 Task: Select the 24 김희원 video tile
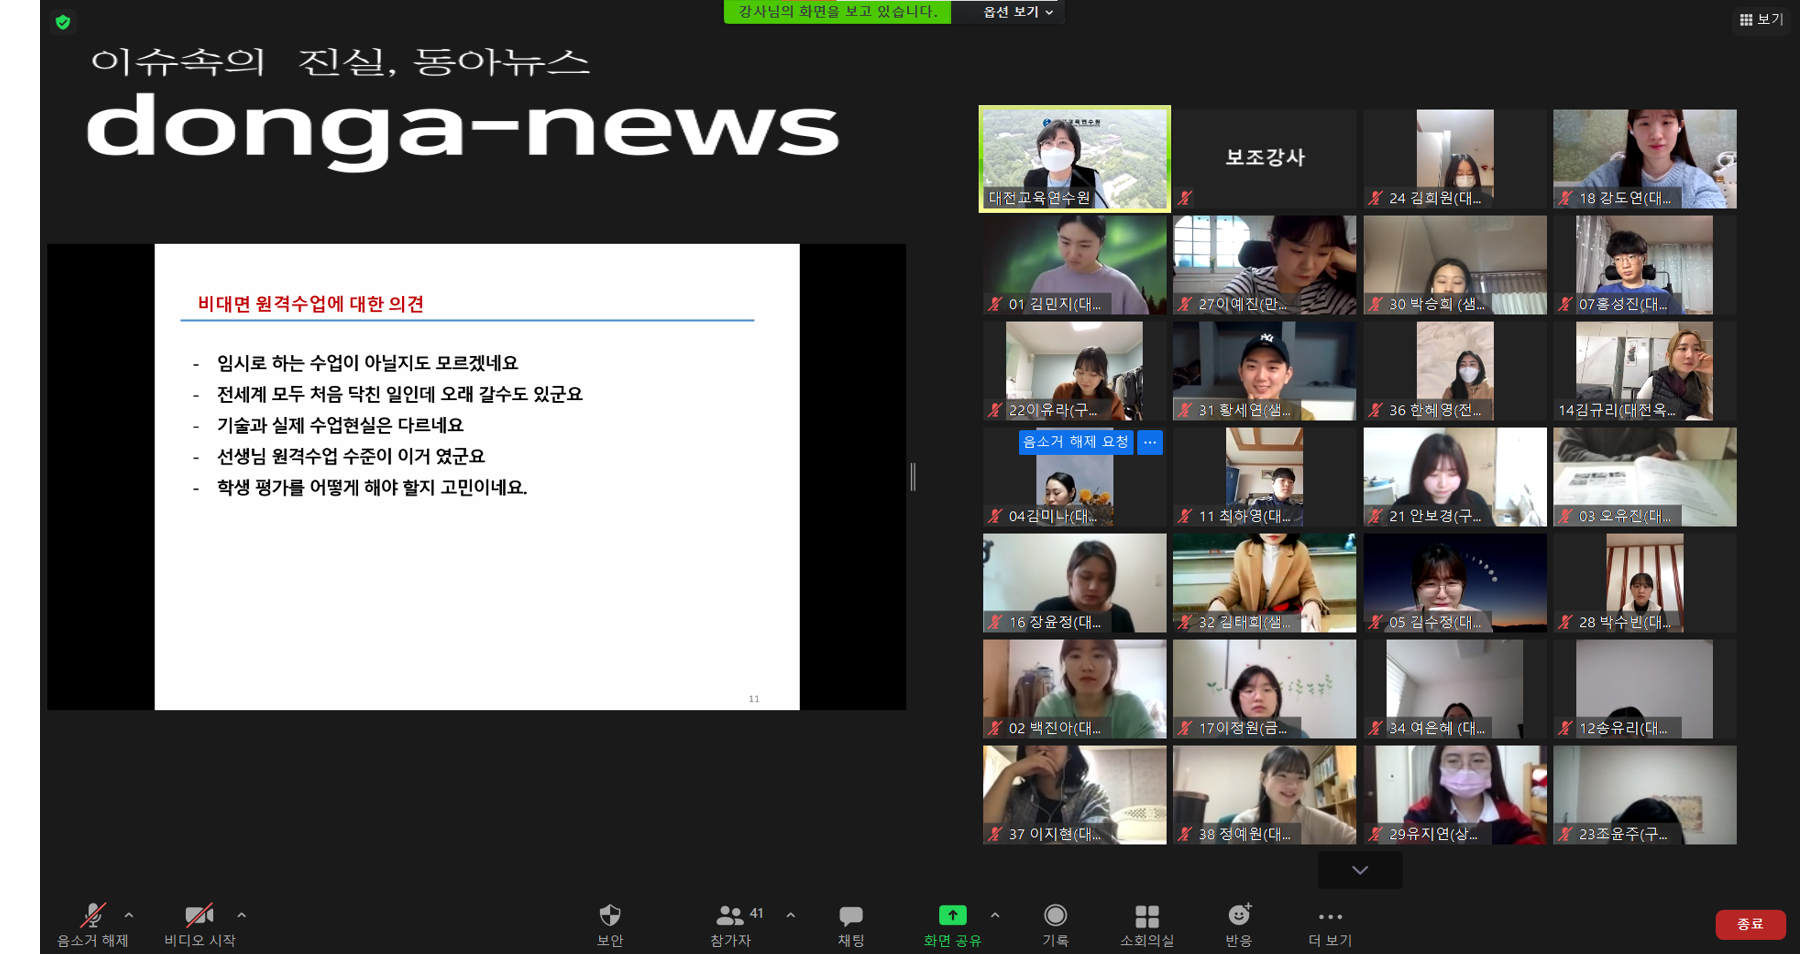tap(1455, 159)
